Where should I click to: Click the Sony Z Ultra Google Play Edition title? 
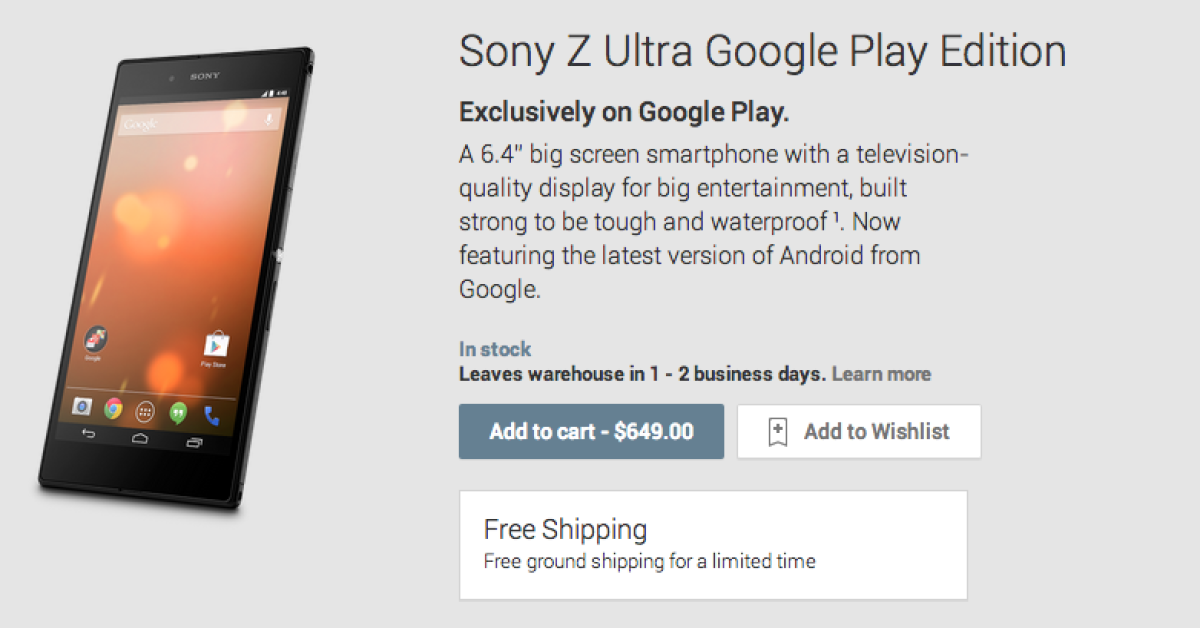point(762,52)
